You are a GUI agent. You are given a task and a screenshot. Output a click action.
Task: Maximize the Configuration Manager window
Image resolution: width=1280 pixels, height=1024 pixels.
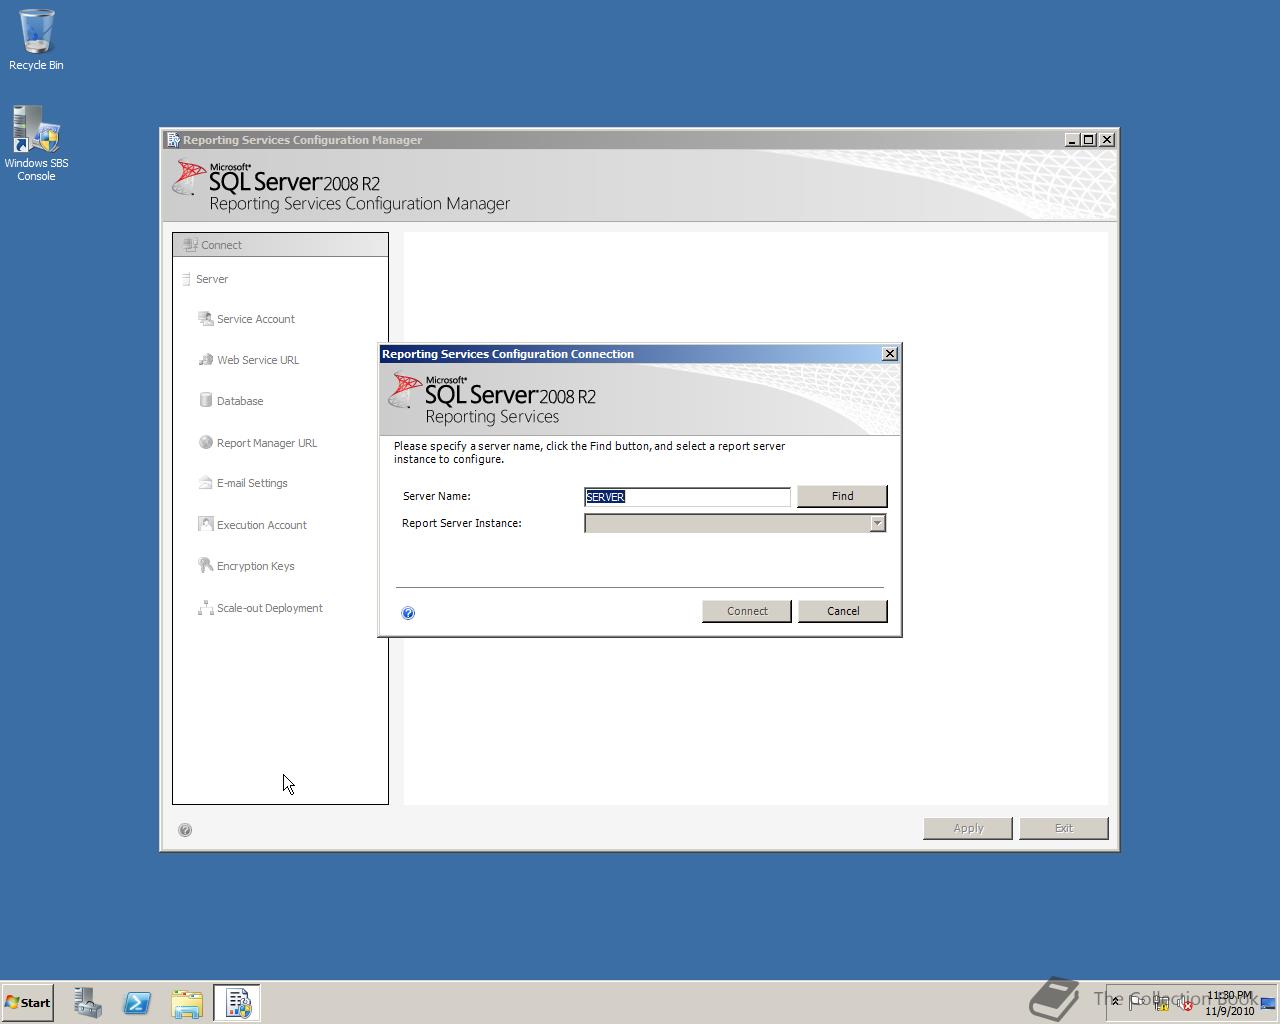pyautogui.click(x=1089, y=140)
